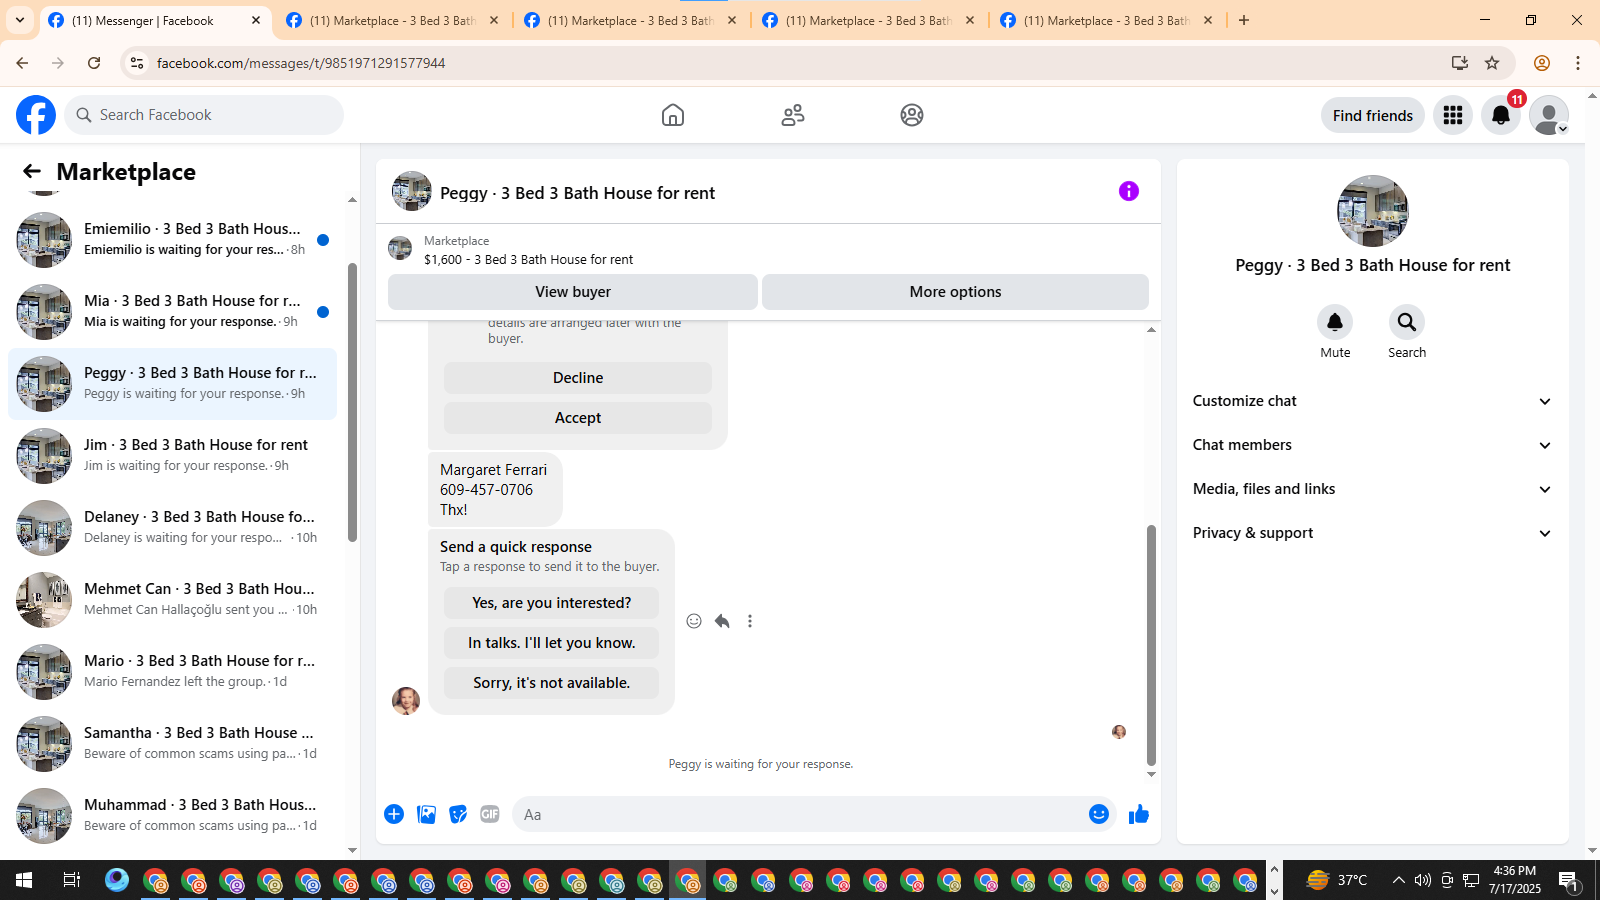Click the Find friends button

[x=1373, y=115]
